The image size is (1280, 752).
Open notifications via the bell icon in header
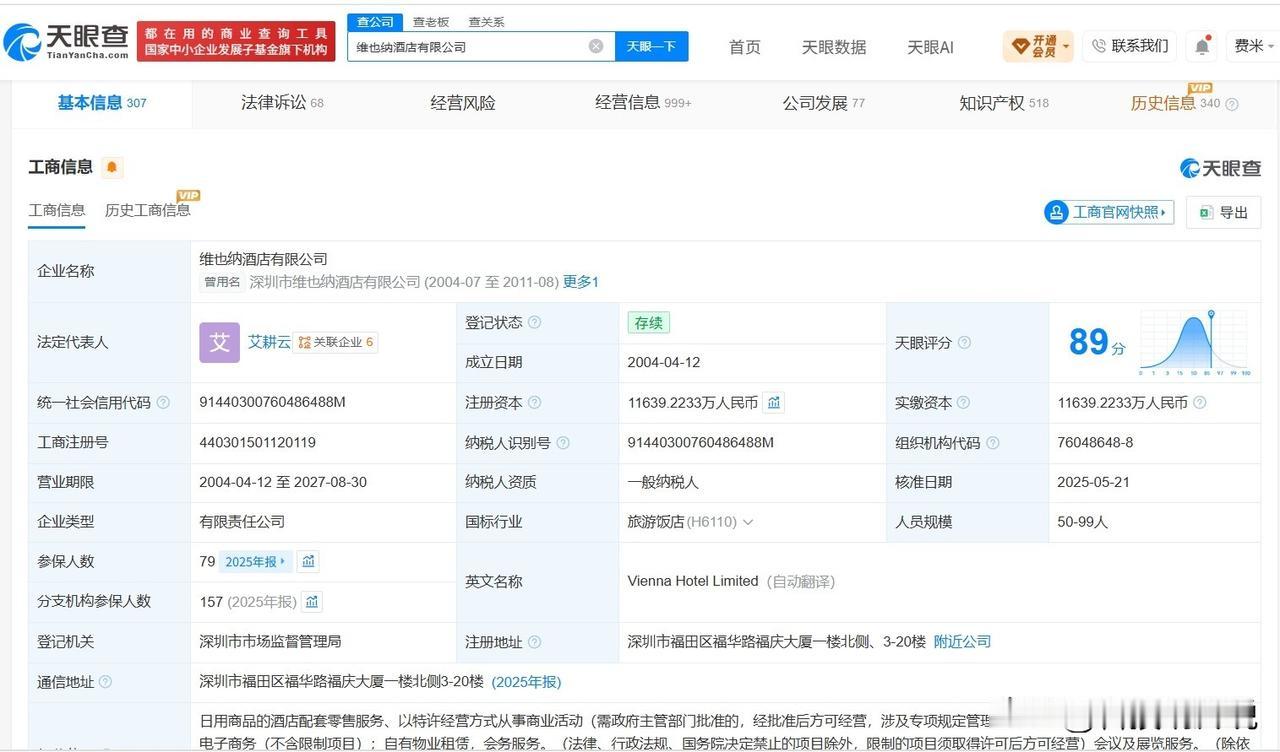coord(1202,46)
